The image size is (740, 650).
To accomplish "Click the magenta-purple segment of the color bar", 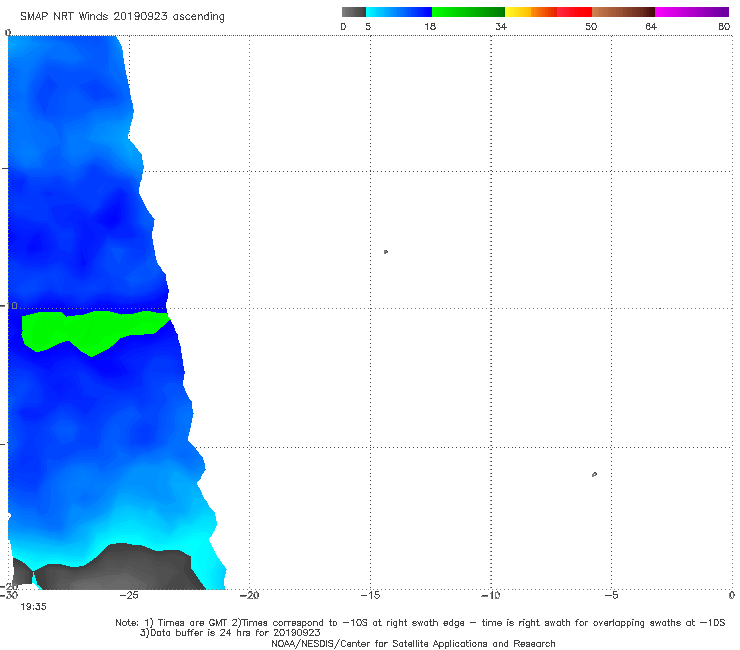I will [692, 12].
